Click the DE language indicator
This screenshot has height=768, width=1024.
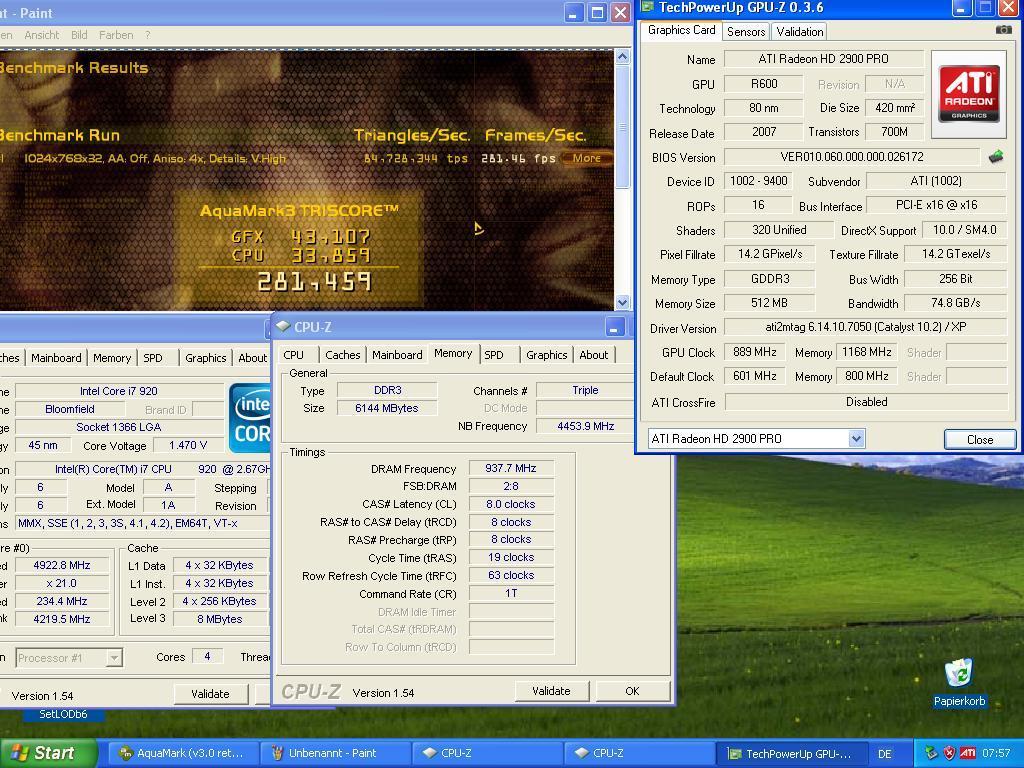coord(884,754)
